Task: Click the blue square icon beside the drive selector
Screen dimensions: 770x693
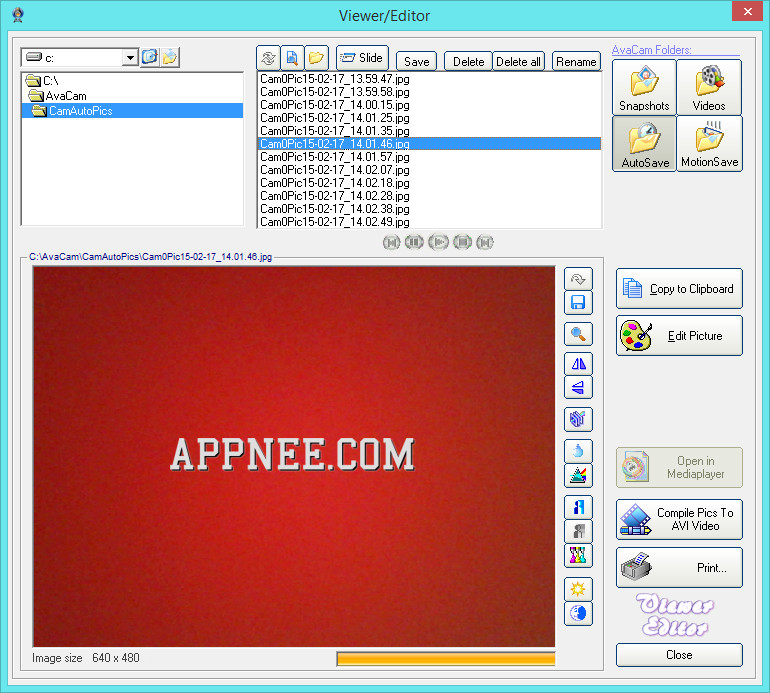Action: coord(150,57)
